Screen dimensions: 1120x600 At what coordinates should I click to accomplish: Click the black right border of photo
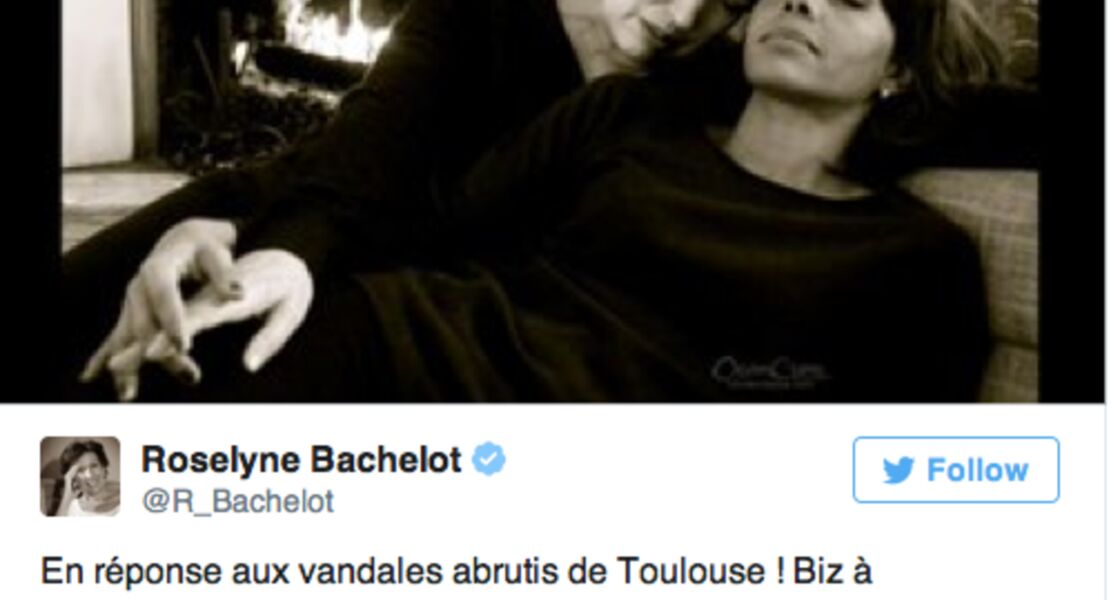tap(1071, 201)
